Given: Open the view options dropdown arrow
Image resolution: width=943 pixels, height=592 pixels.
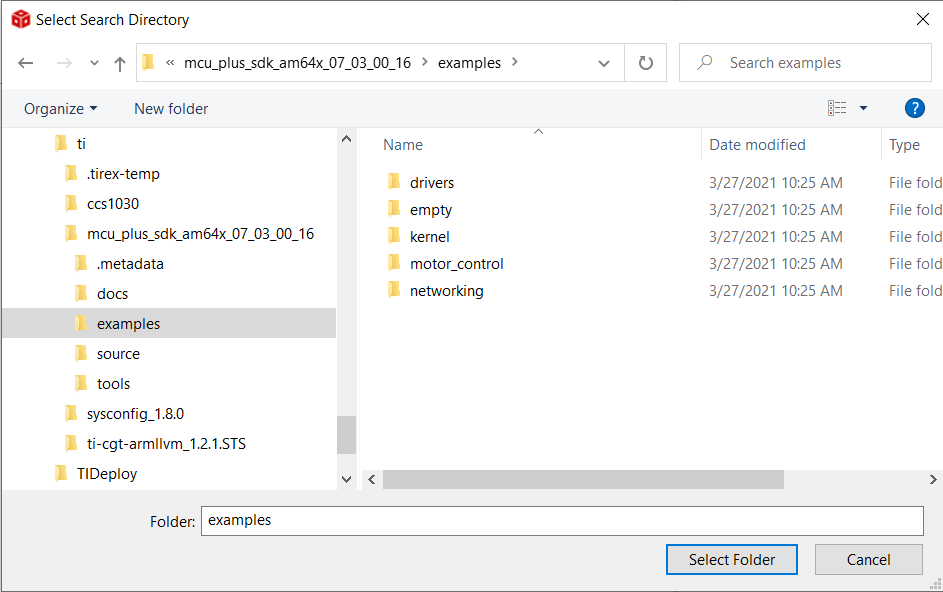Looking at the screenshot, I should [x=864, y=108].
